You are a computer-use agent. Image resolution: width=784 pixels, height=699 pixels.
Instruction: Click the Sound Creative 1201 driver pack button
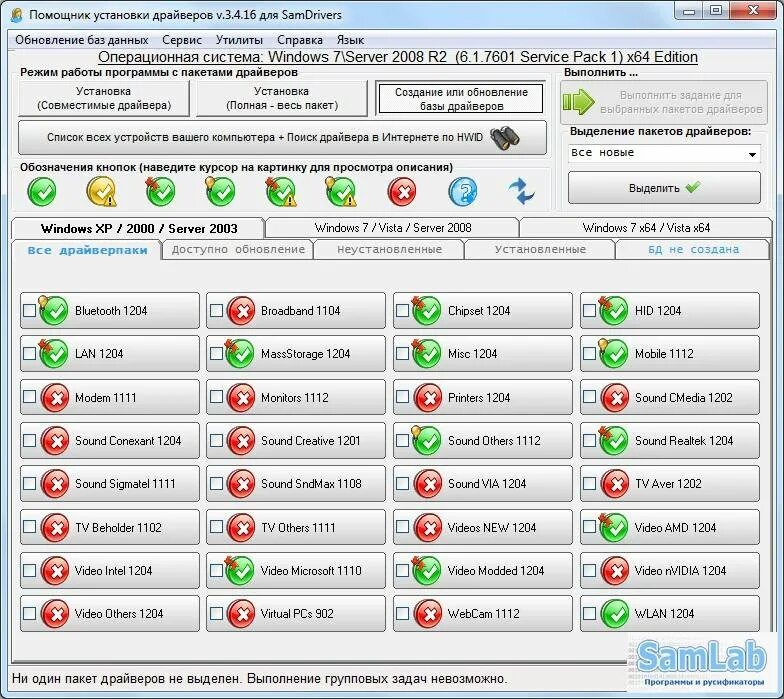pos(296,440)
